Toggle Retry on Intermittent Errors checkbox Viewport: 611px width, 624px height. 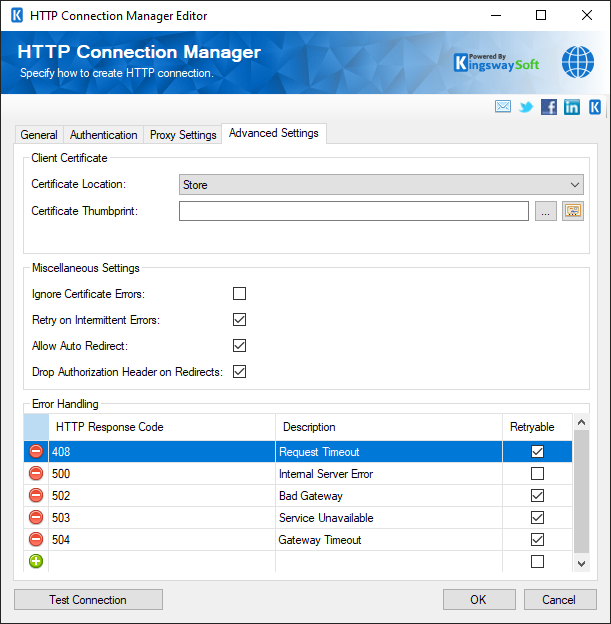(239, 320)
